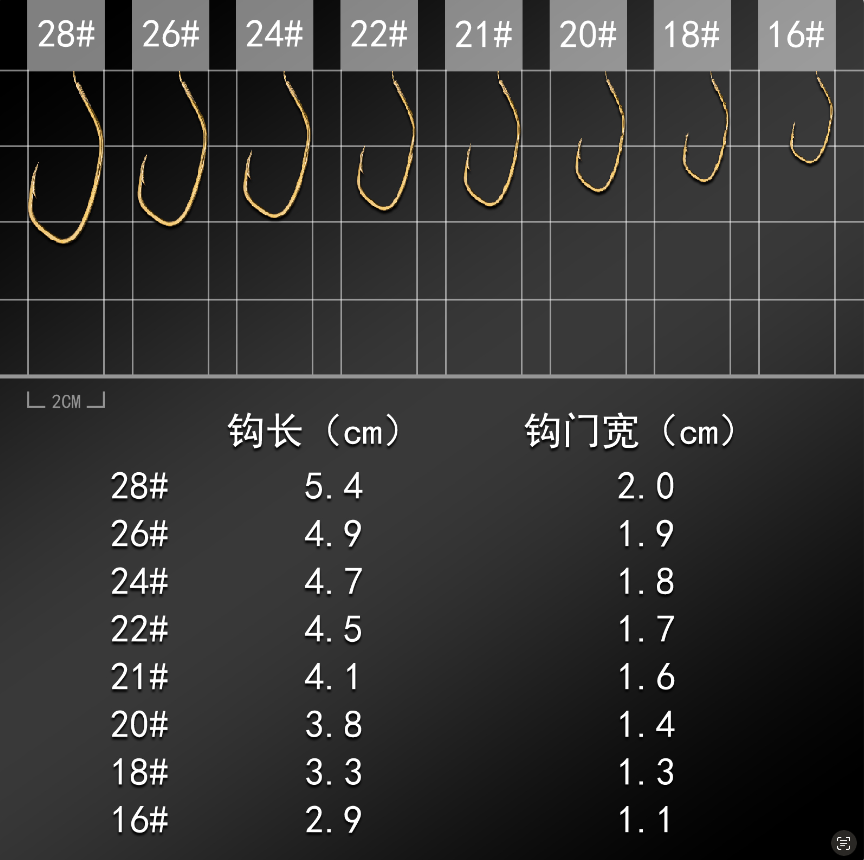Screen dimensions: 864x860
Task: Select the 20# hook image
Action: 598,140
